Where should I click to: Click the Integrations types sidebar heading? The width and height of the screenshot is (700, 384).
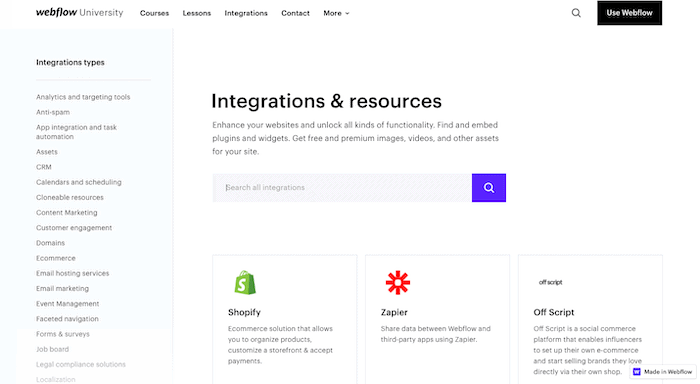coord(70,63)
